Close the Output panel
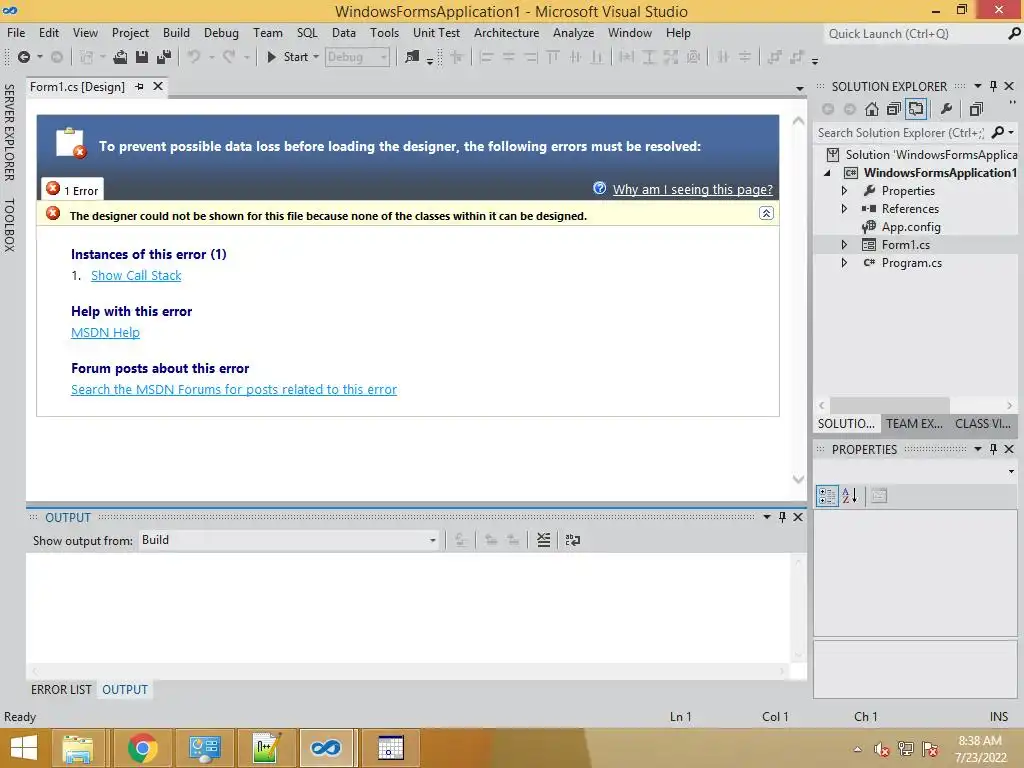1024x768 pixels. [798, 517]
